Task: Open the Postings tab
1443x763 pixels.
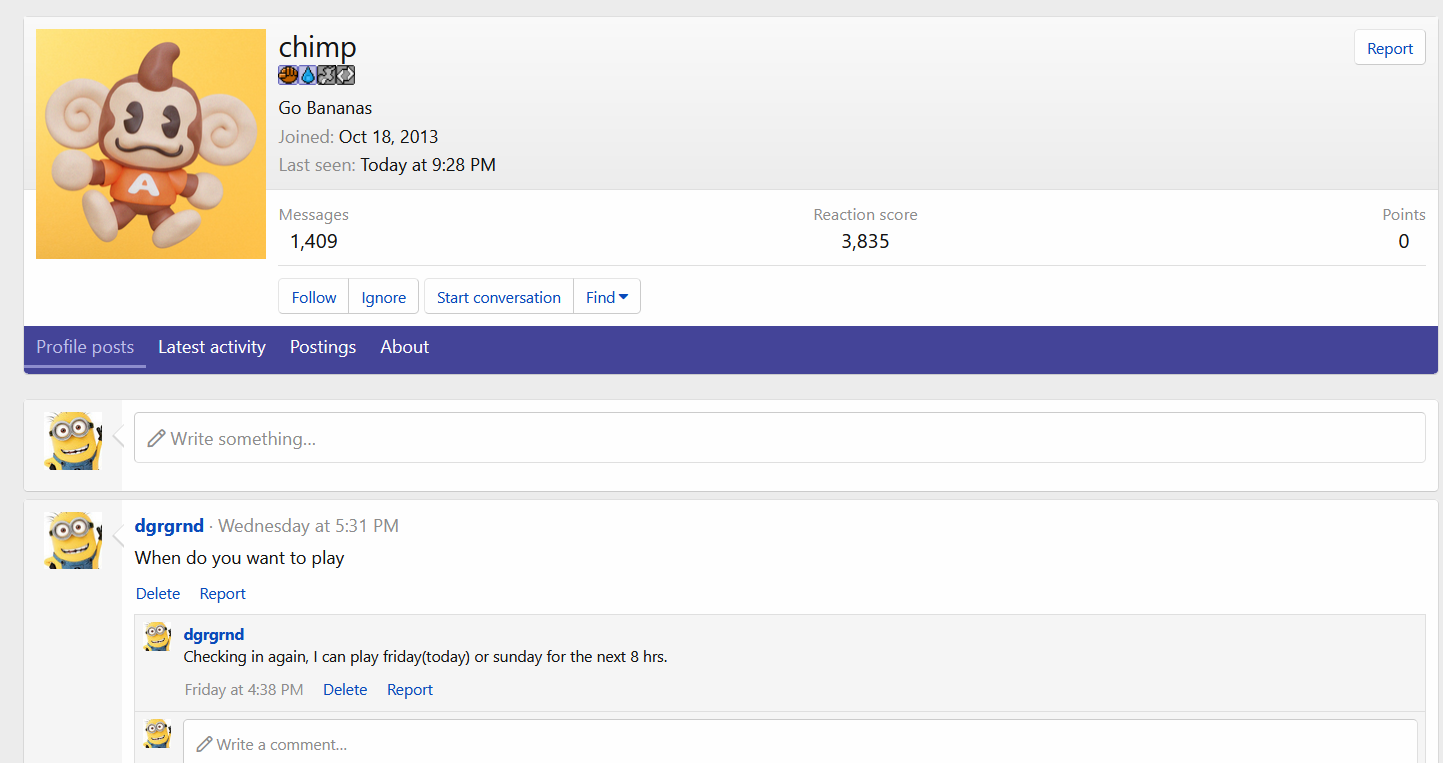Action: (323, 347)
